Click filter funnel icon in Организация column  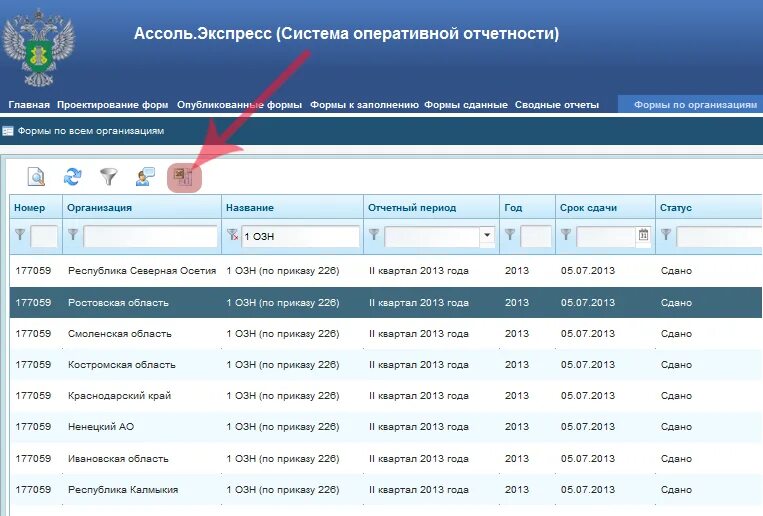[x=73, y=234]
